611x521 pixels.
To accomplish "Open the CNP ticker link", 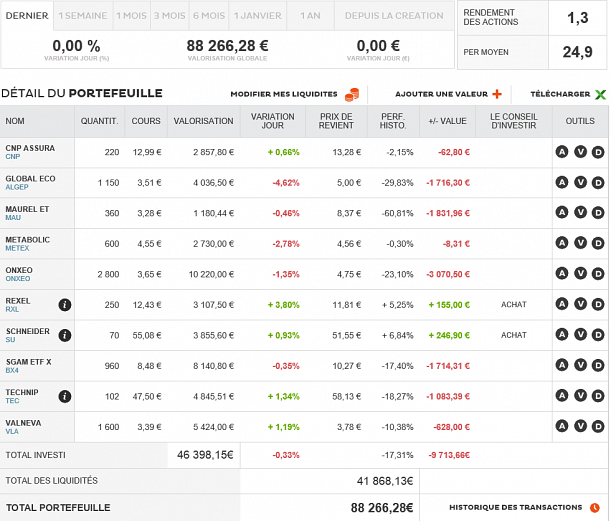I will pos(12,157).
